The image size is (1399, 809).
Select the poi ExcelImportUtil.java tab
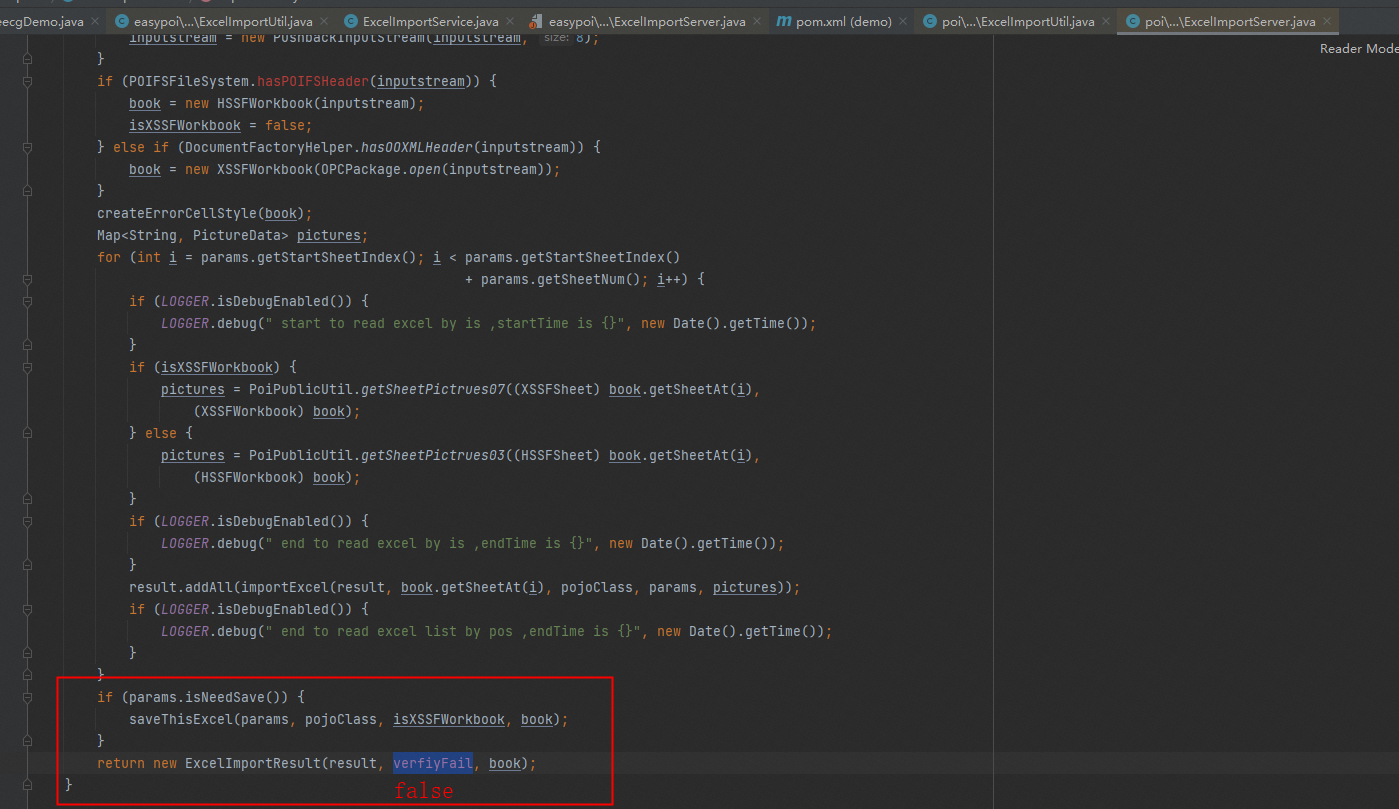(x=1017, y=21)
